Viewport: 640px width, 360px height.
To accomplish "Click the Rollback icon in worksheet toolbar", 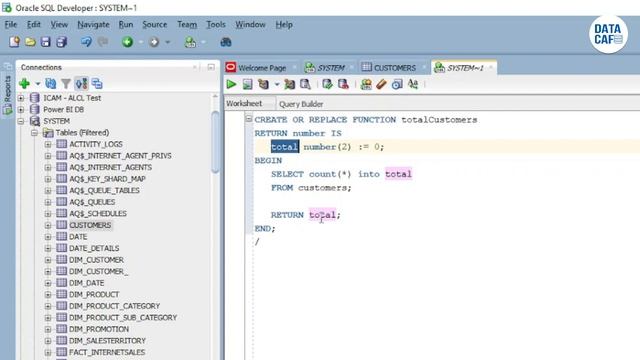I will pyautogui.click(x=343, y=84).
